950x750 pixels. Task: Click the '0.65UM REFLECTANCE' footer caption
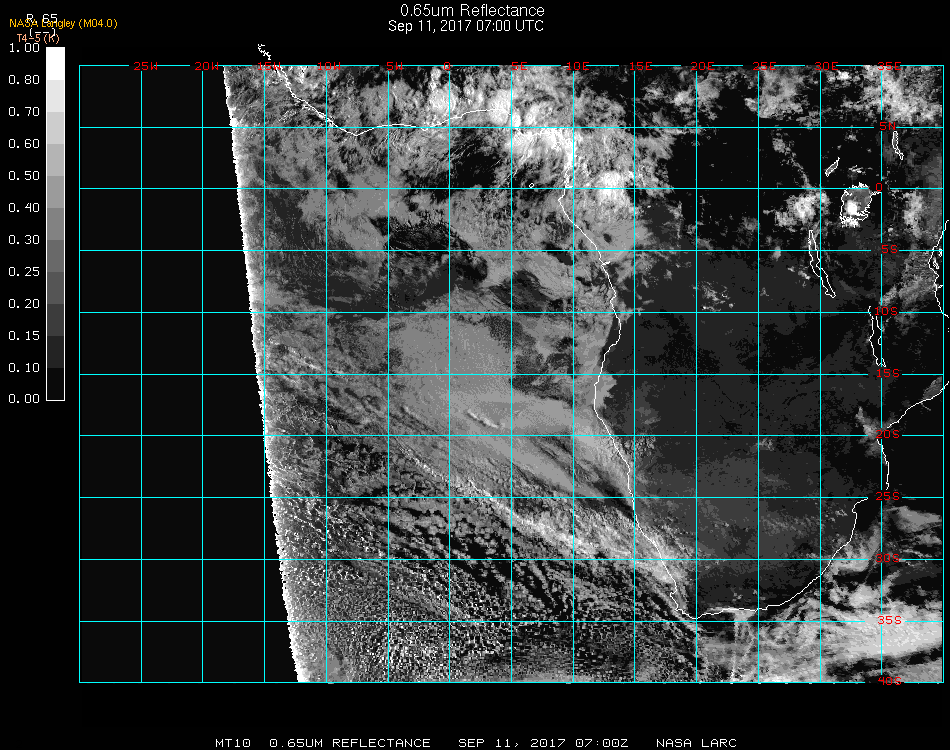350,743
